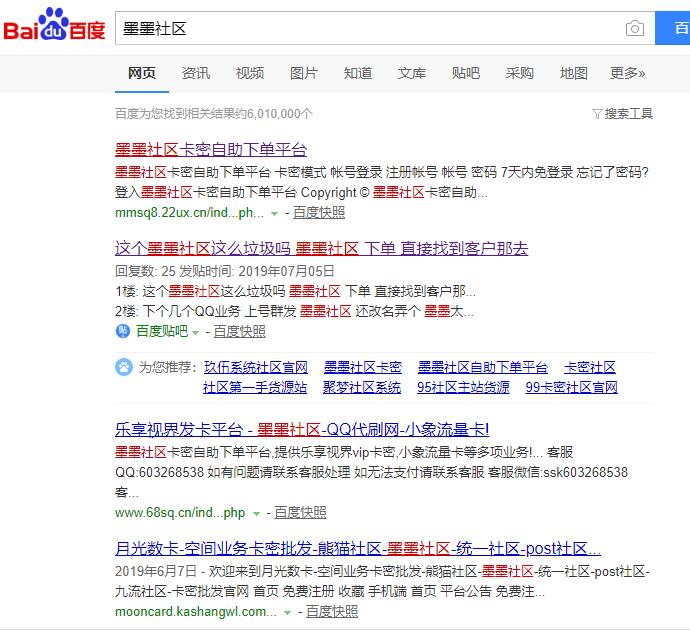Expand dropdown arrow after 百度贴吧

pos(195,332)
